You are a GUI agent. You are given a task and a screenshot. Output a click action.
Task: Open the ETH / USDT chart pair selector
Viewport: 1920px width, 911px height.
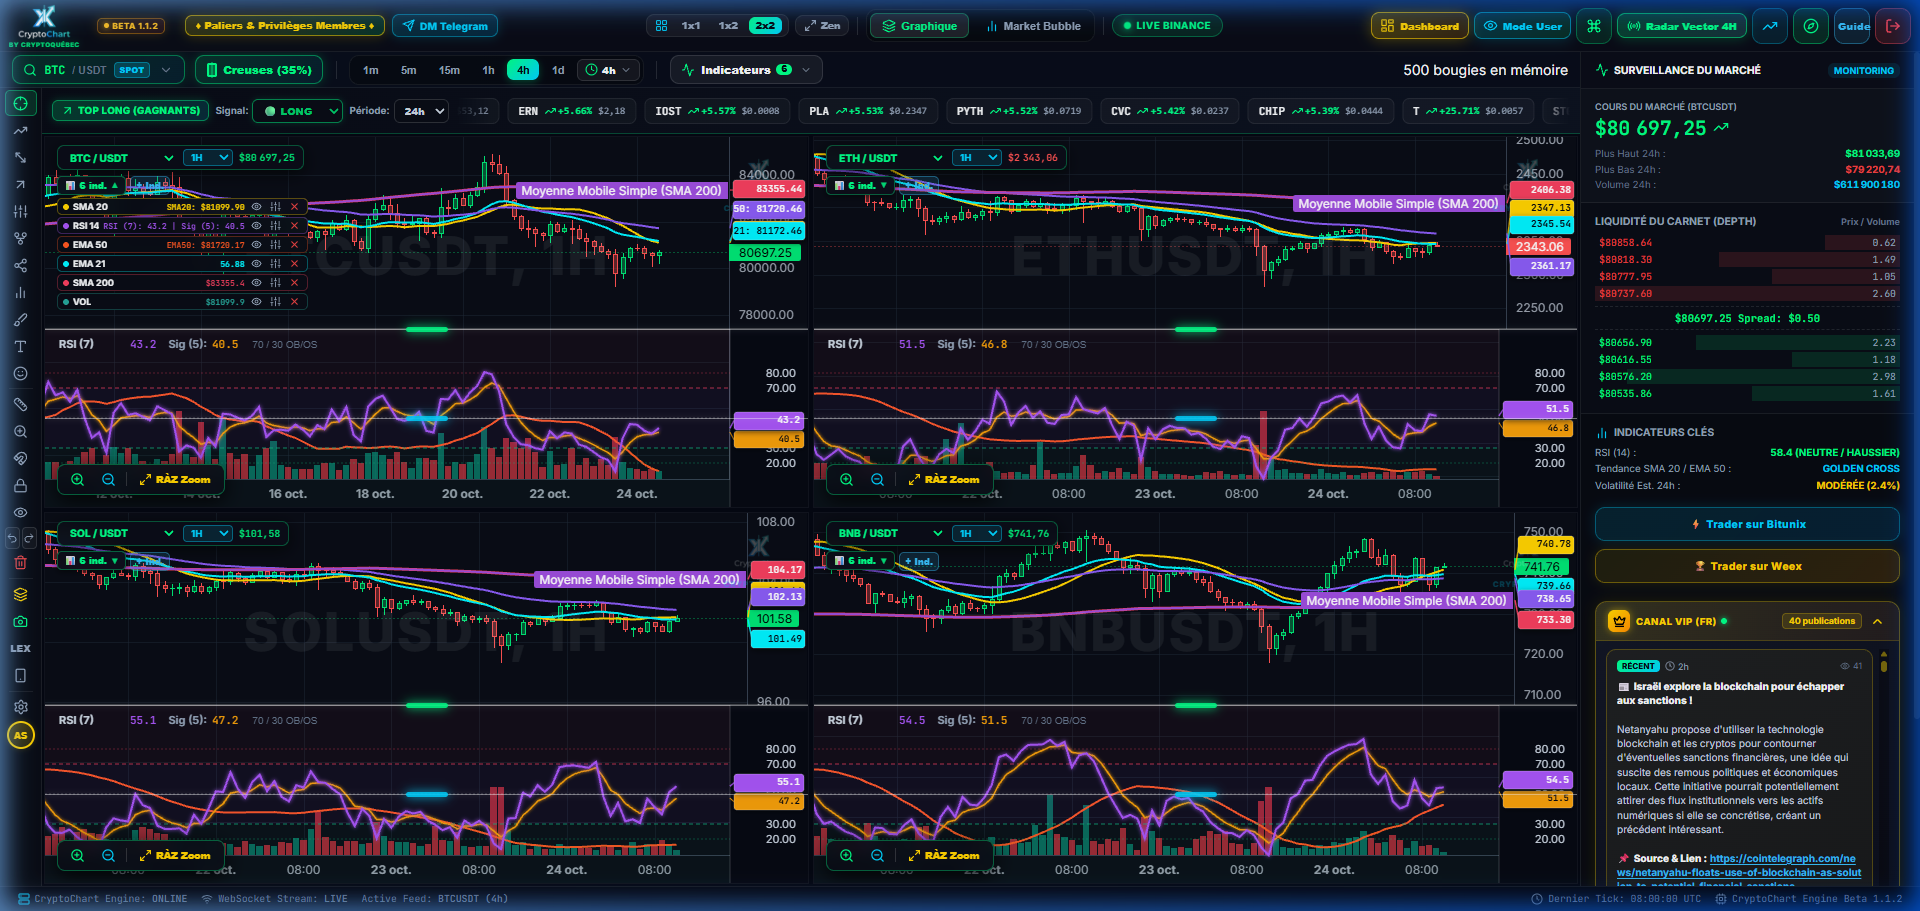886,158
